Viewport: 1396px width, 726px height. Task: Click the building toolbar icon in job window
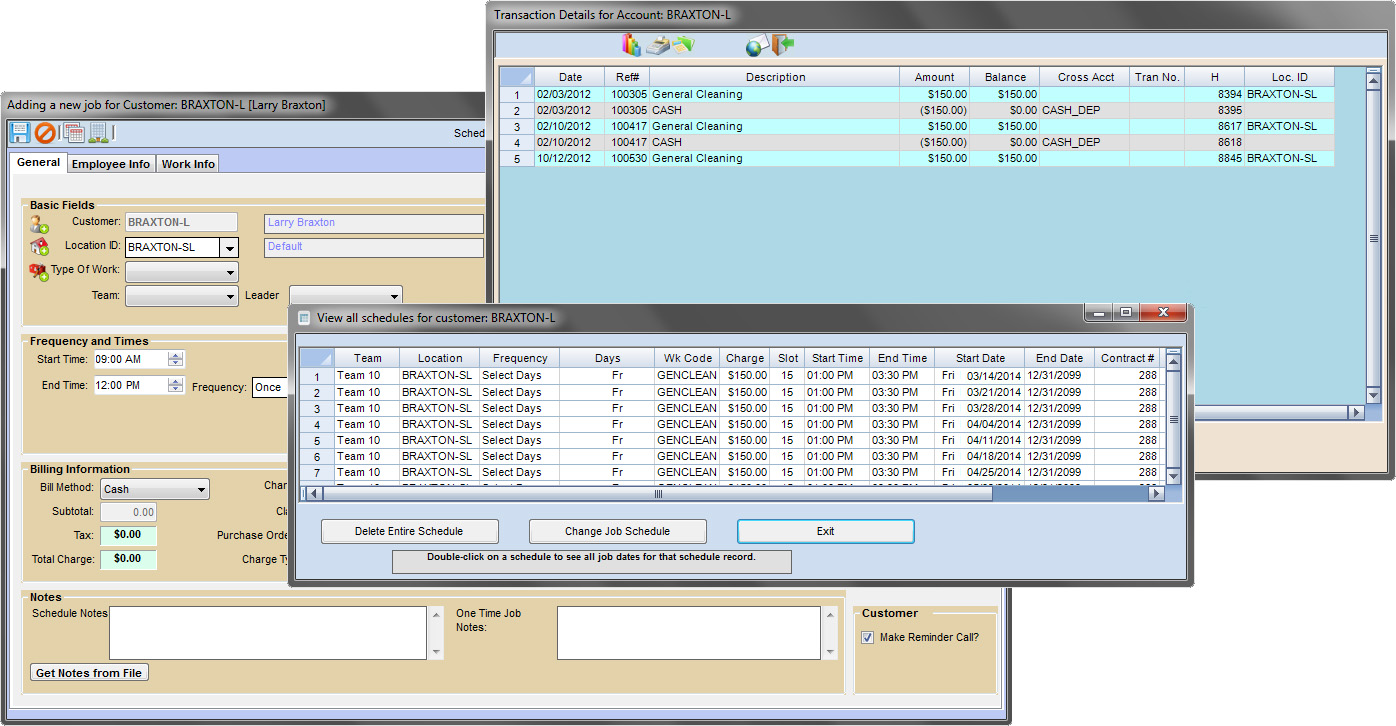pos(99,132)
